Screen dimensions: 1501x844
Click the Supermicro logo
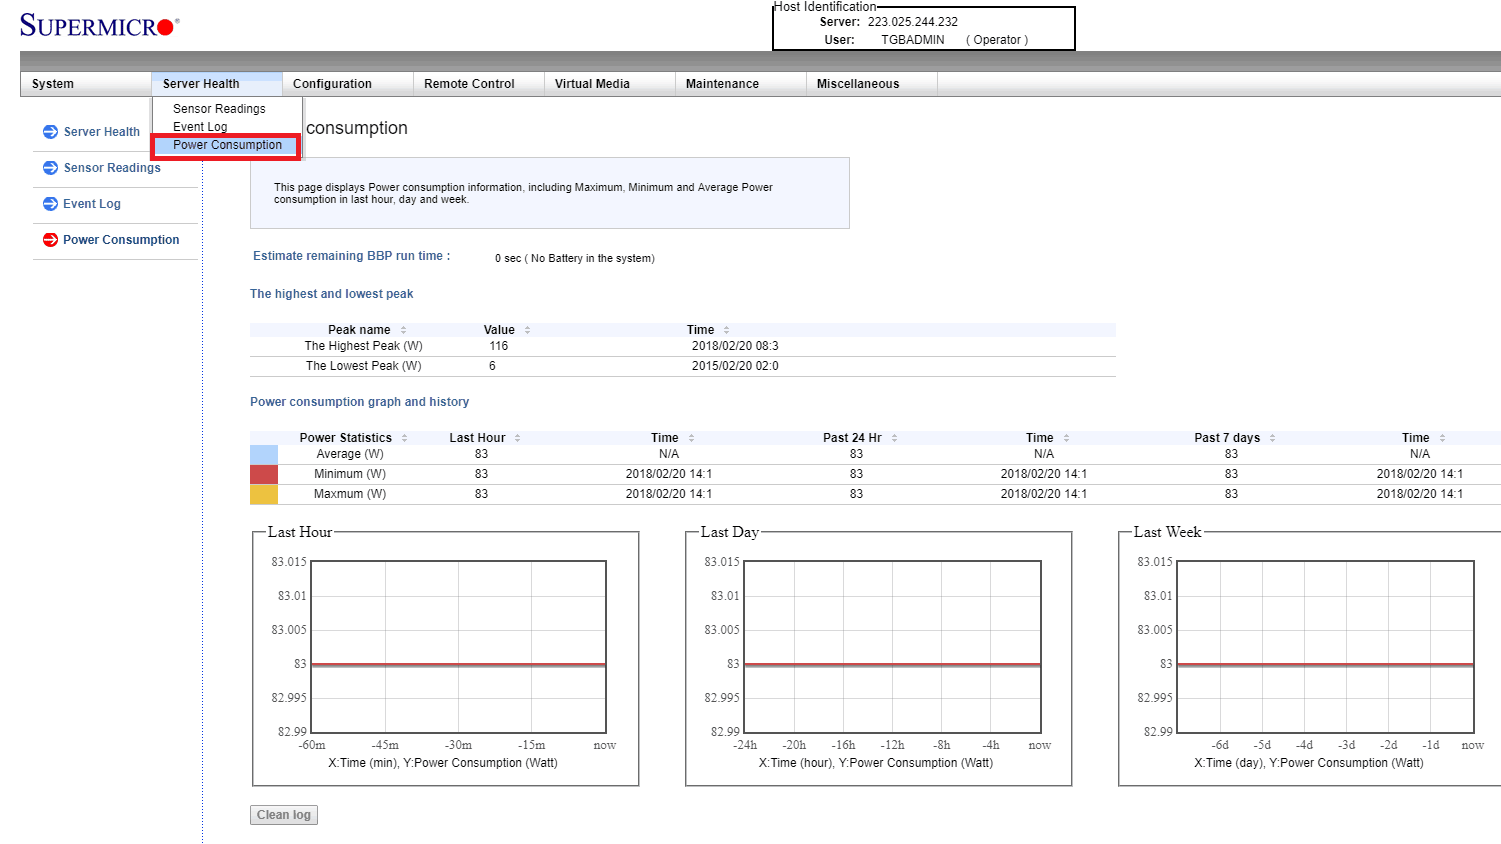click(99, 25)
